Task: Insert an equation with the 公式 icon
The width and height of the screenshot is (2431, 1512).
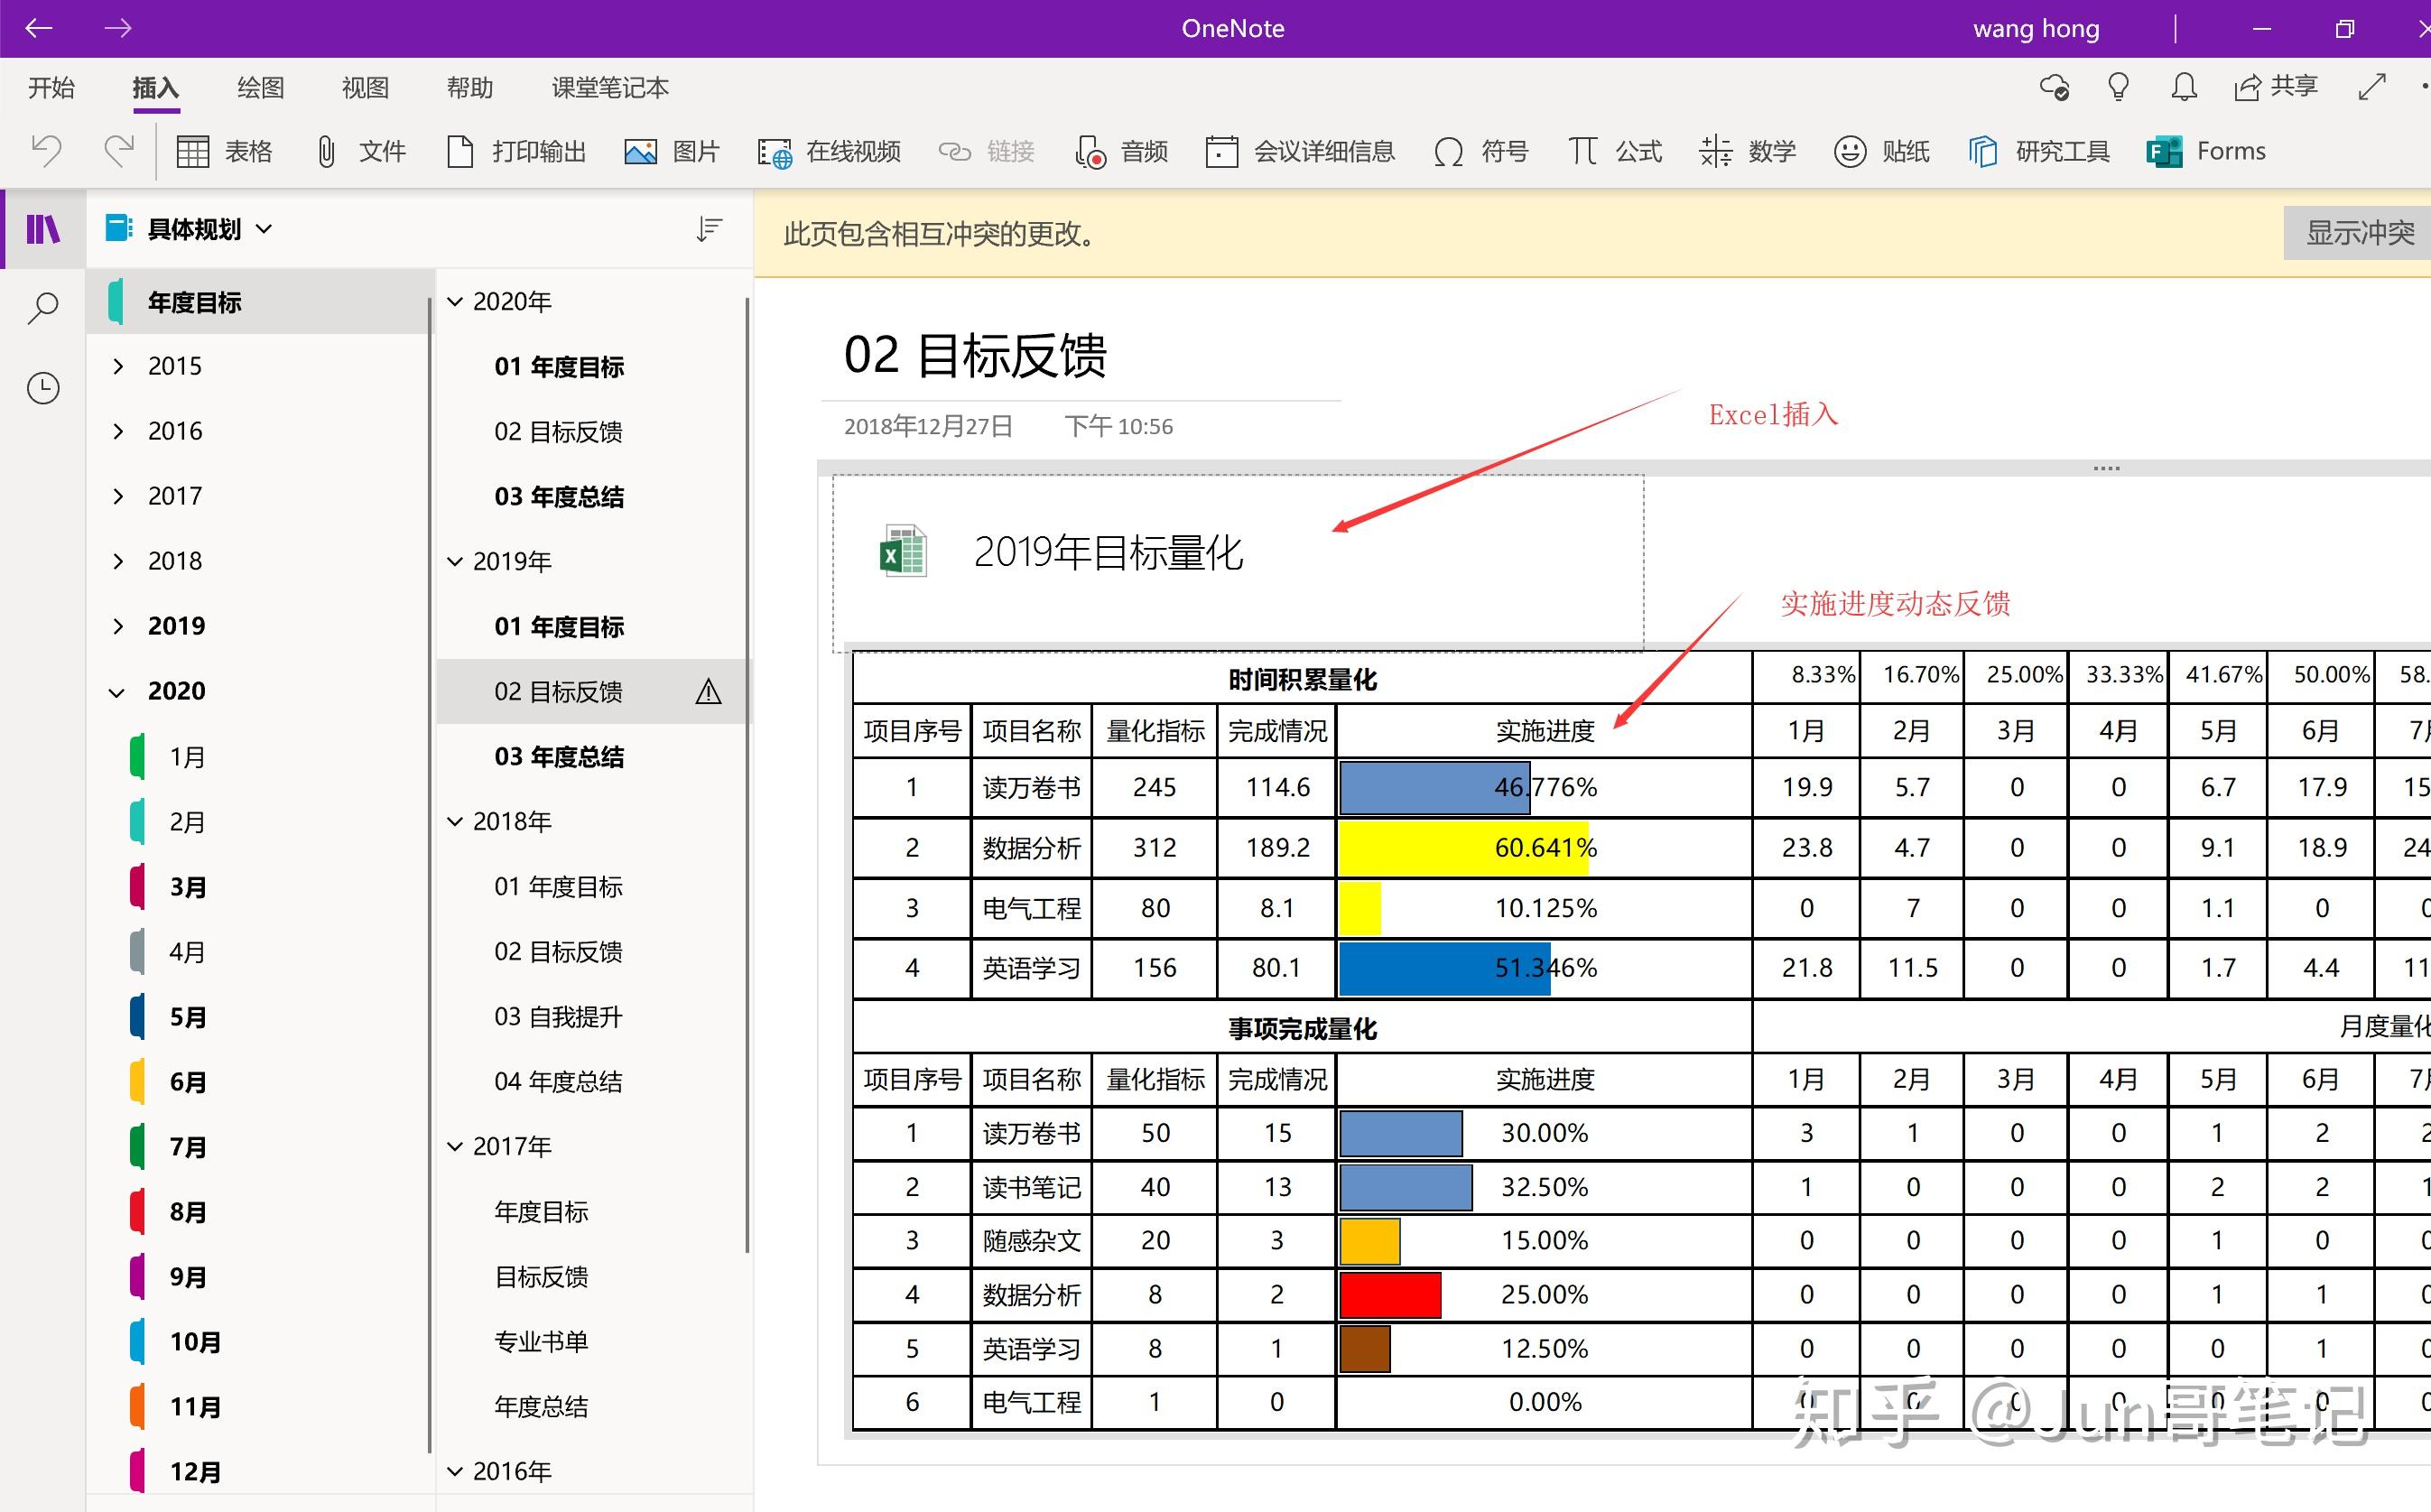Action: click(1613, 151)
